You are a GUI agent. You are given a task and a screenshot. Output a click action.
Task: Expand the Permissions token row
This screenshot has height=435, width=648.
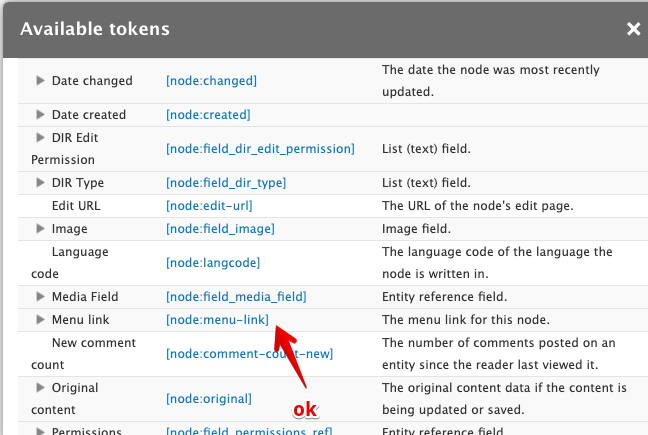coord(40,431)
